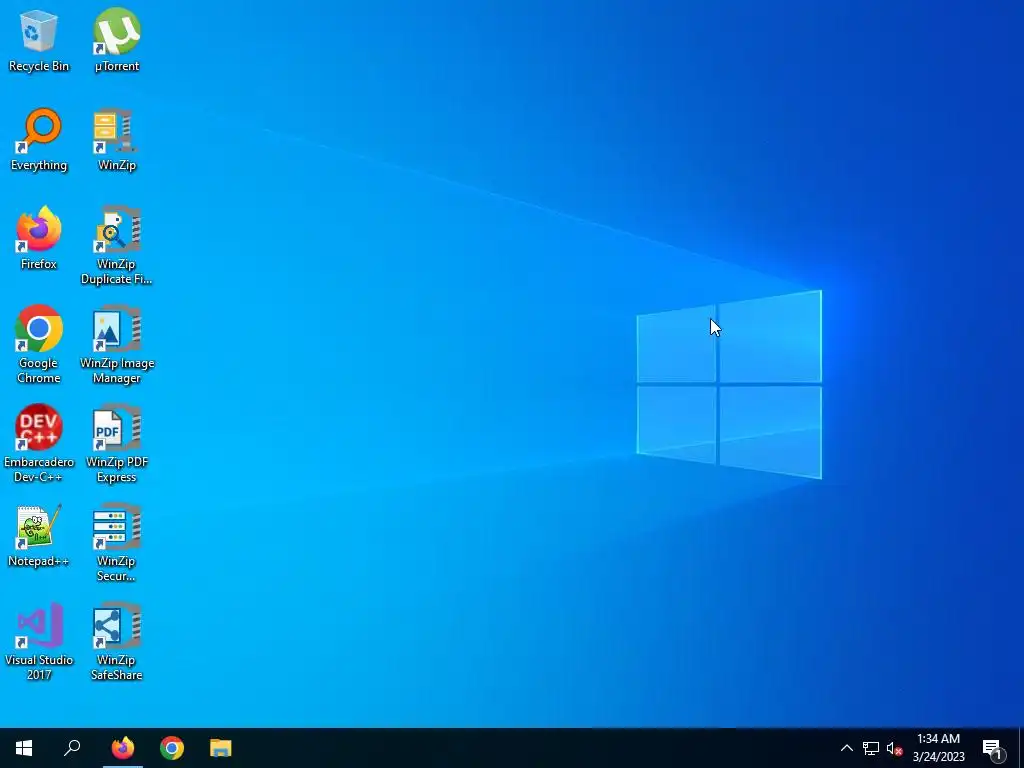This screenshot has height=768, width=1024.
Task: Select the WinZip Secure Backup shortcut
Action: click(x=117, y=543)
